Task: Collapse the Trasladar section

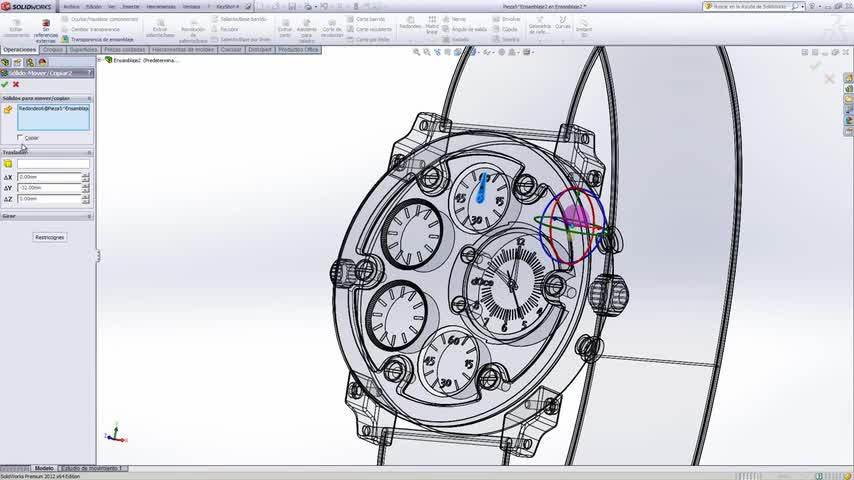Action: pos(89,153)
